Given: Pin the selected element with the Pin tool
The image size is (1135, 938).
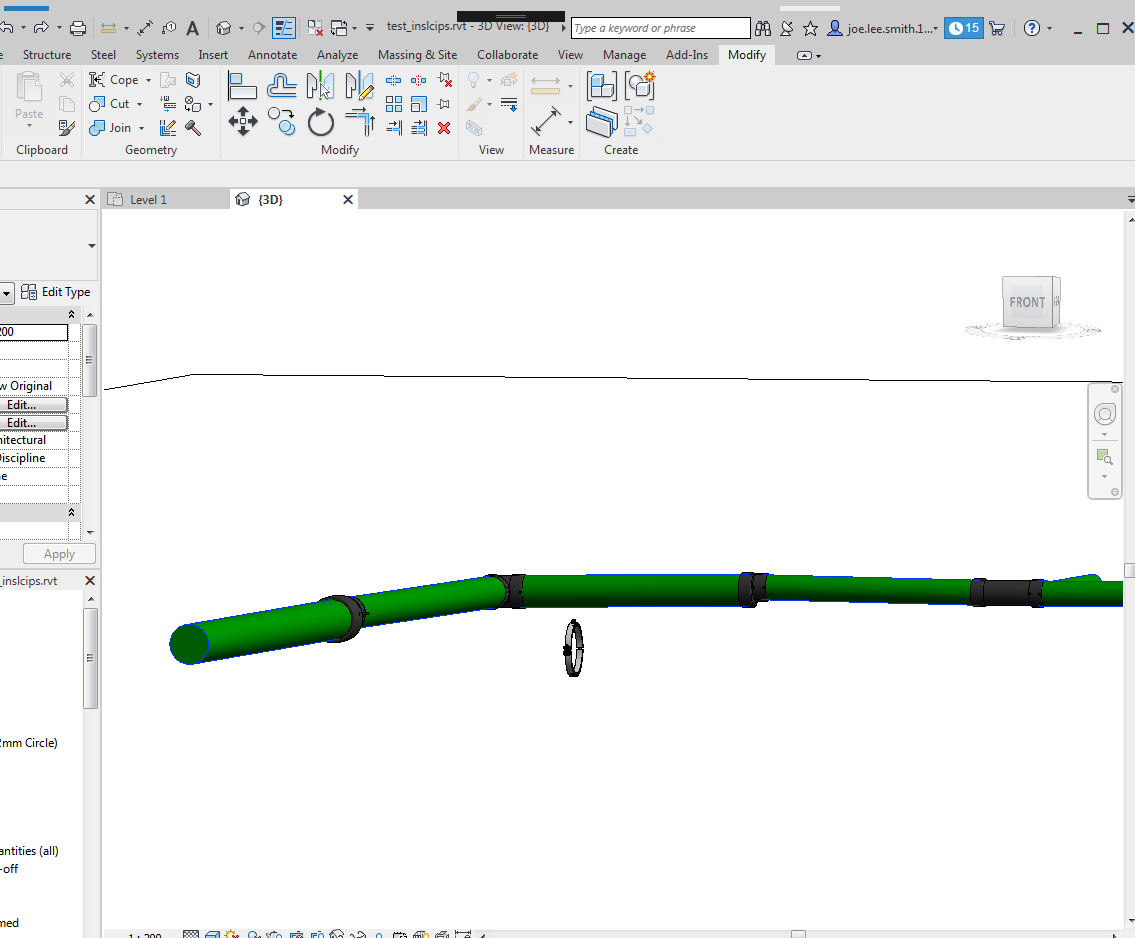Looking at the screenshot, I should click(x=443, y=103).
